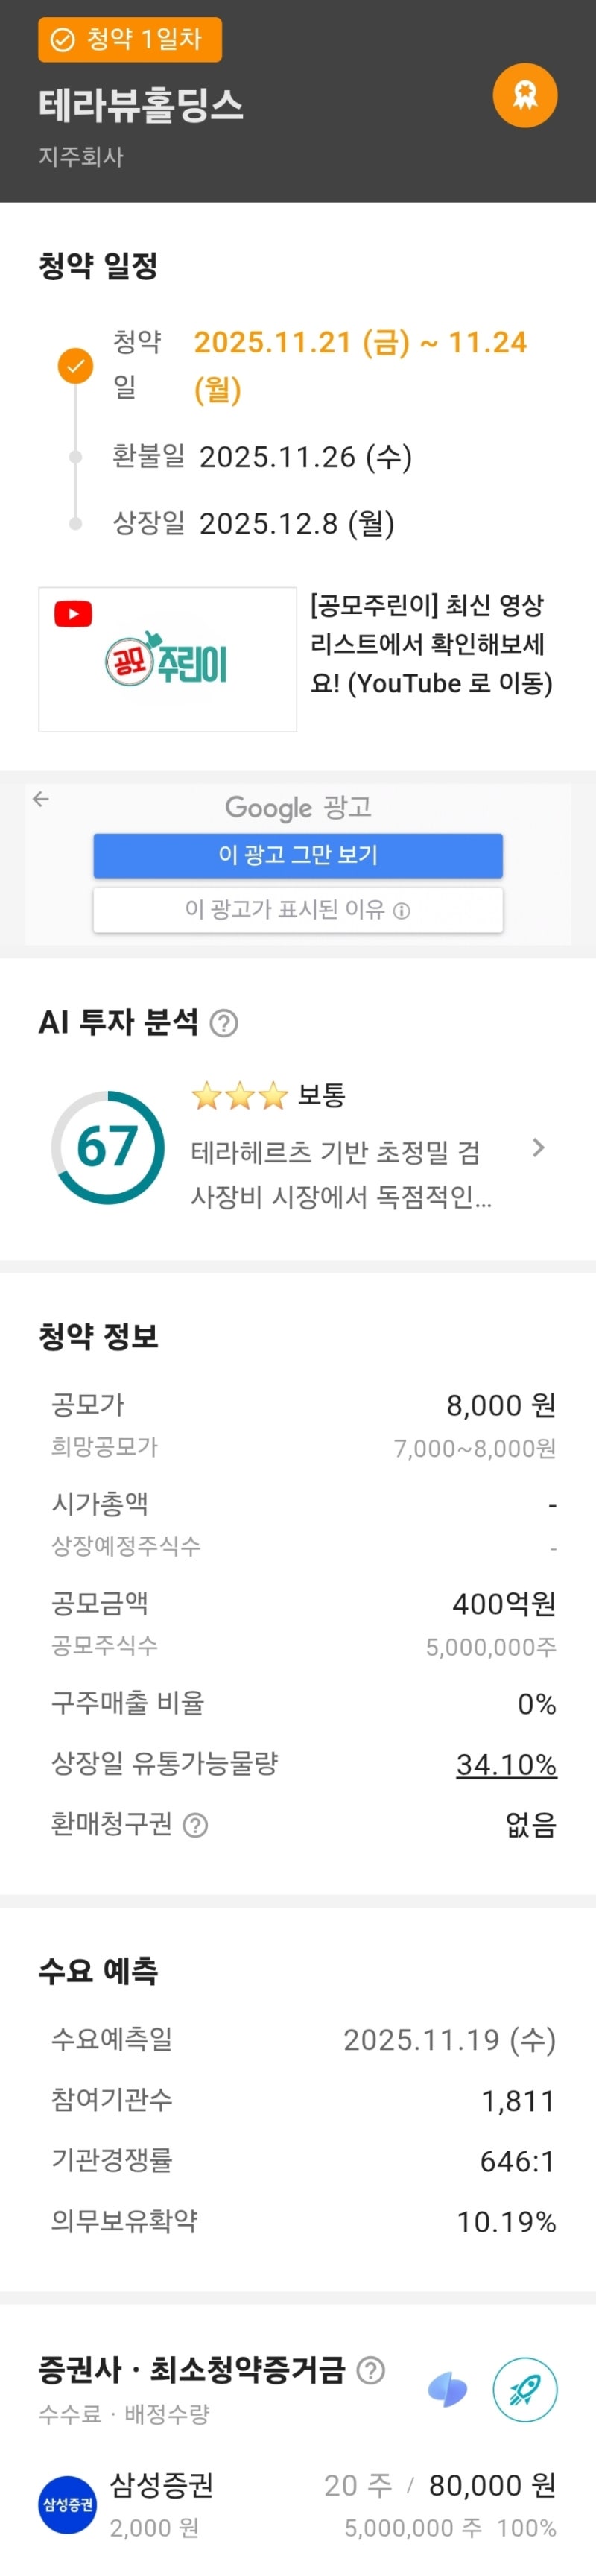
Task: Click the back arrow in Google ad
Action: click(41, 798)
